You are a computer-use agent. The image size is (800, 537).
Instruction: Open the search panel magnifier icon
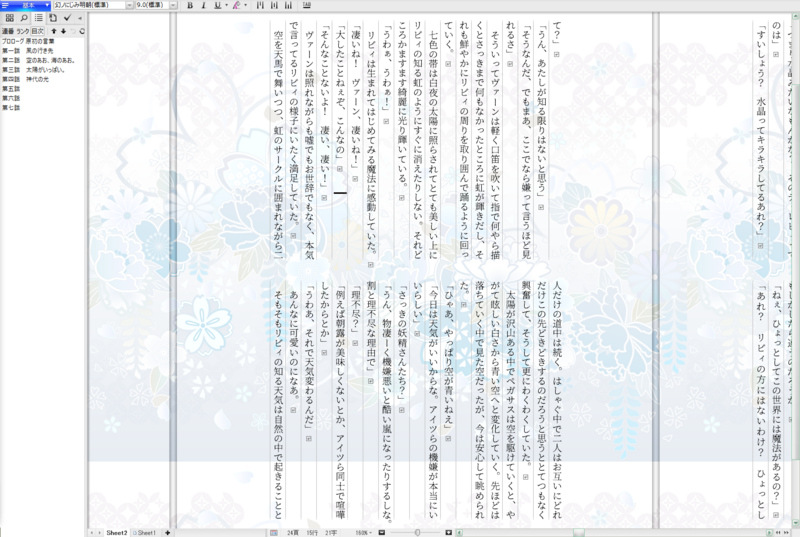(x=23, y=18)
